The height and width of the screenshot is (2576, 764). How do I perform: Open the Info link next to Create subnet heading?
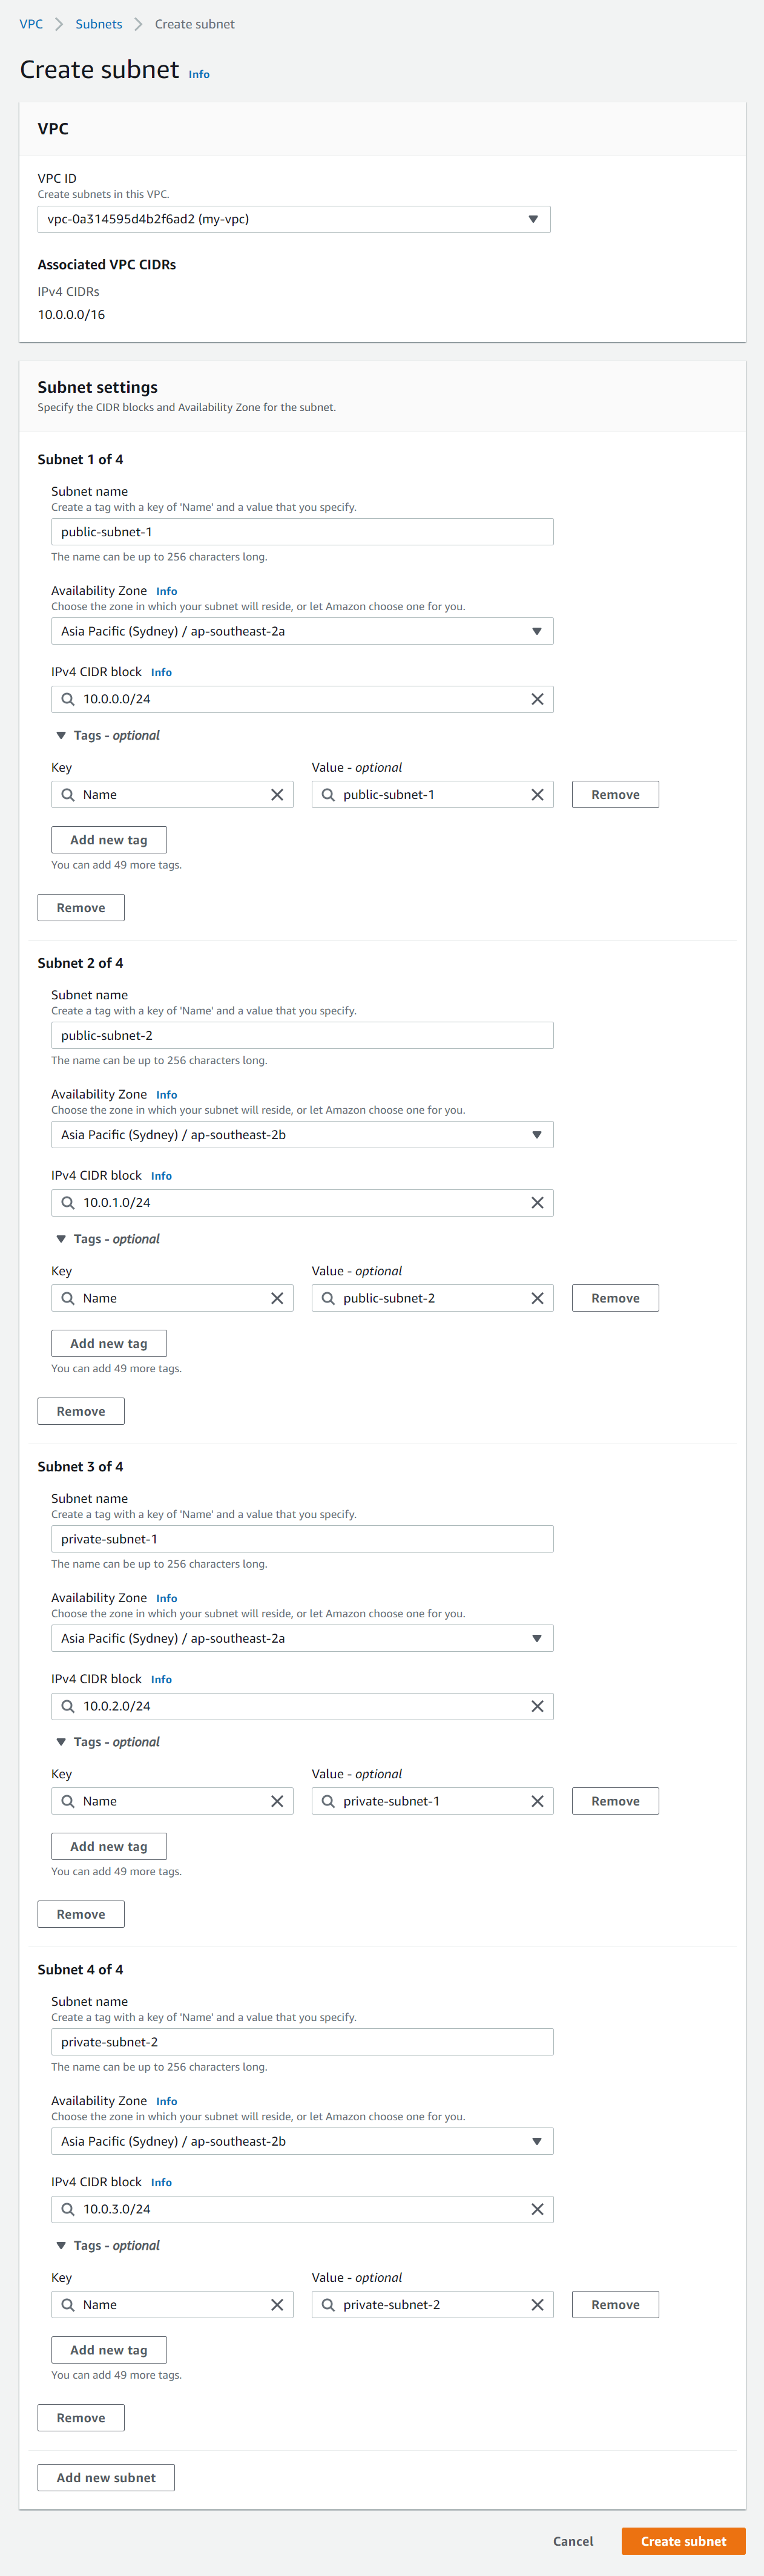tap(199, 74)
